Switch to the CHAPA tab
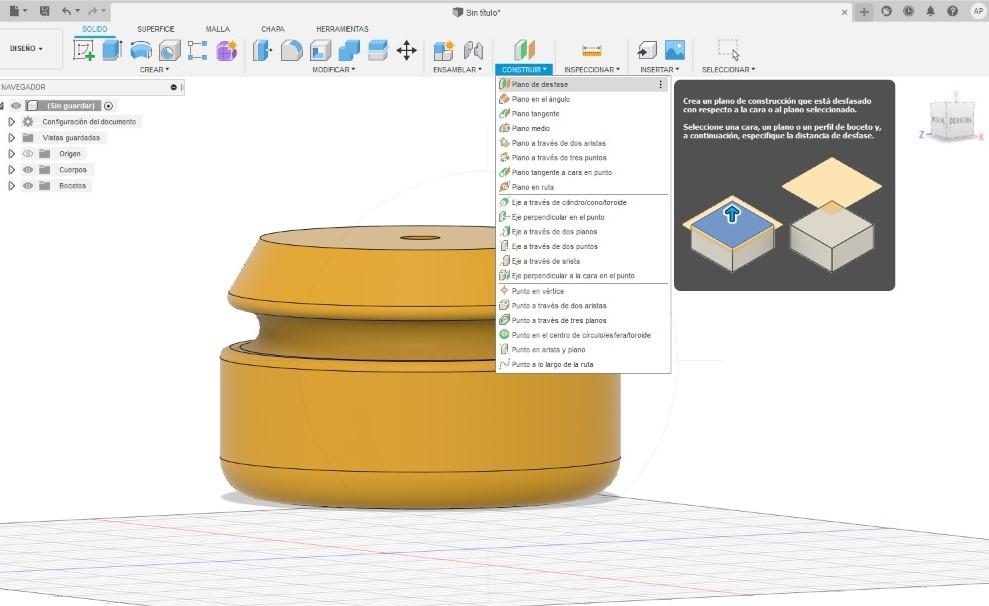 [273, 29]
